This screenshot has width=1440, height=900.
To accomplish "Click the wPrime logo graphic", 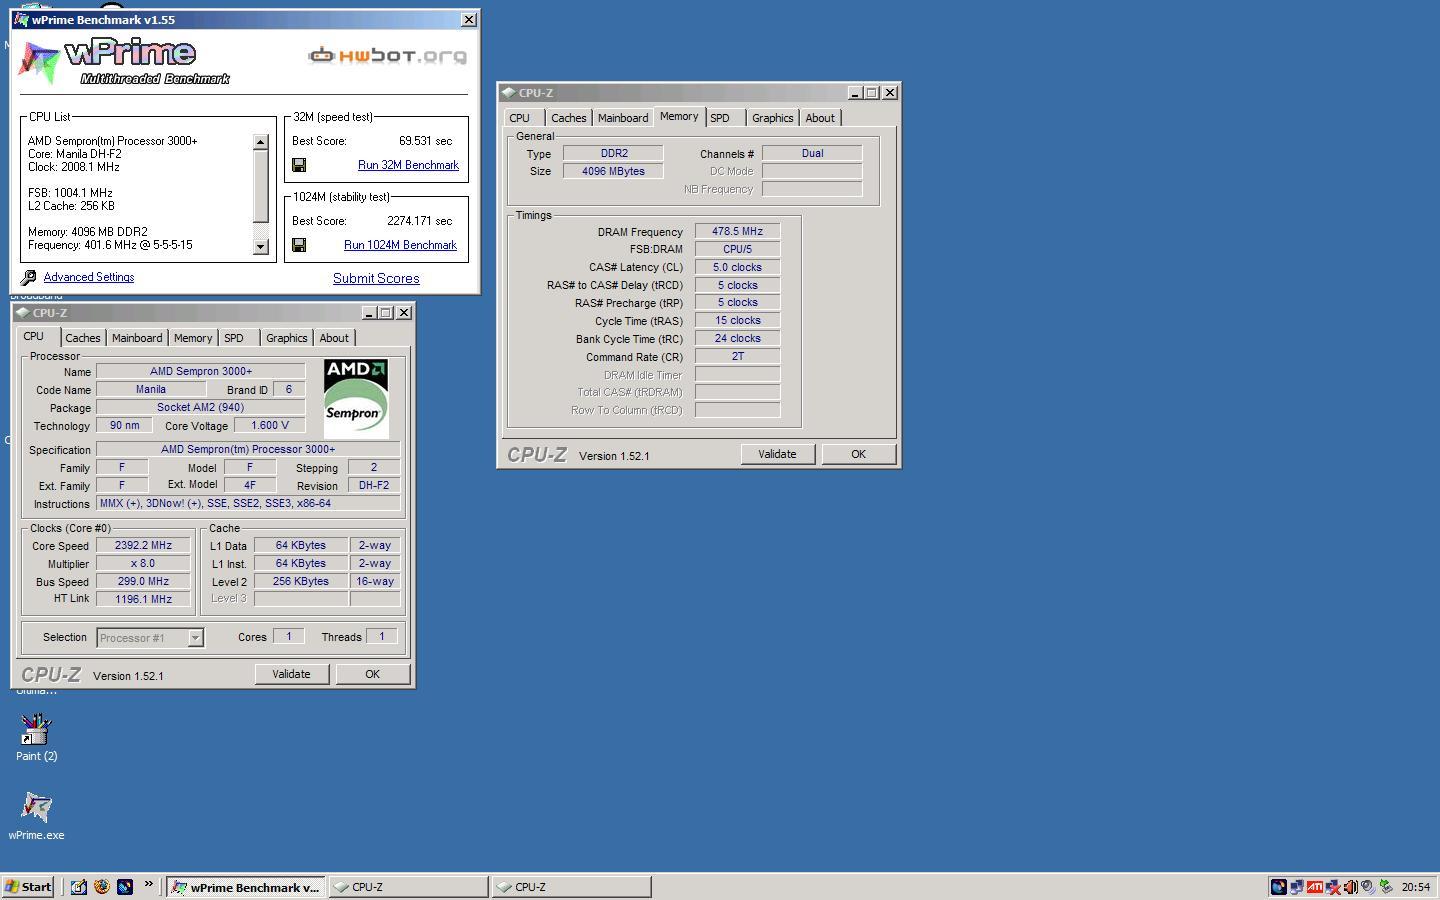I will [123, 62].
